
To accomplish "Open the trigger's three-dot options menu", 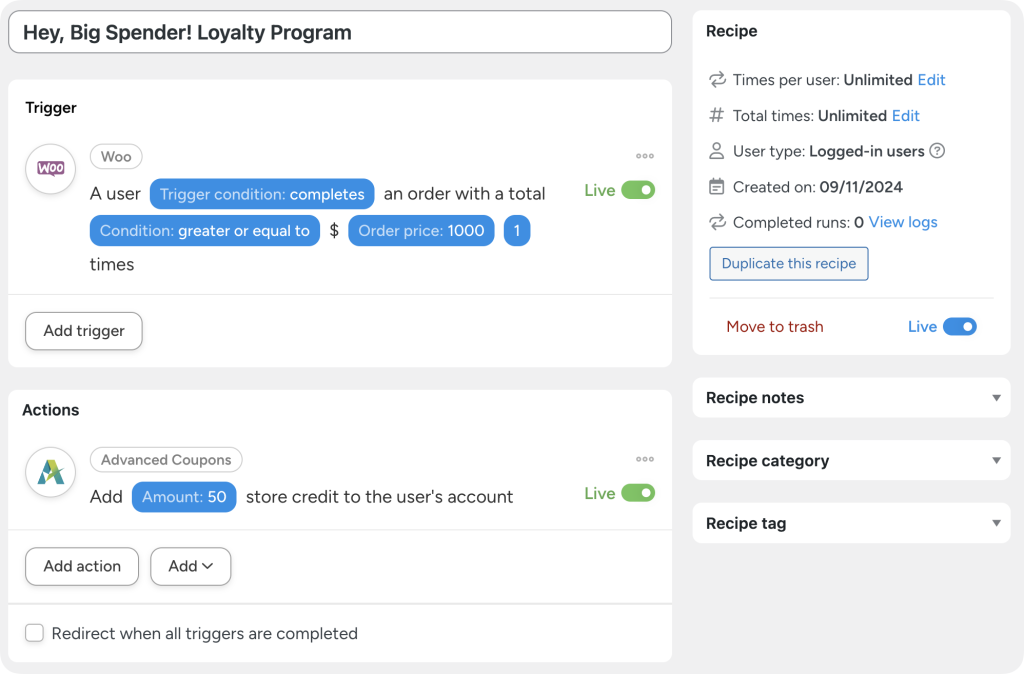I will [x=645, y=156].
